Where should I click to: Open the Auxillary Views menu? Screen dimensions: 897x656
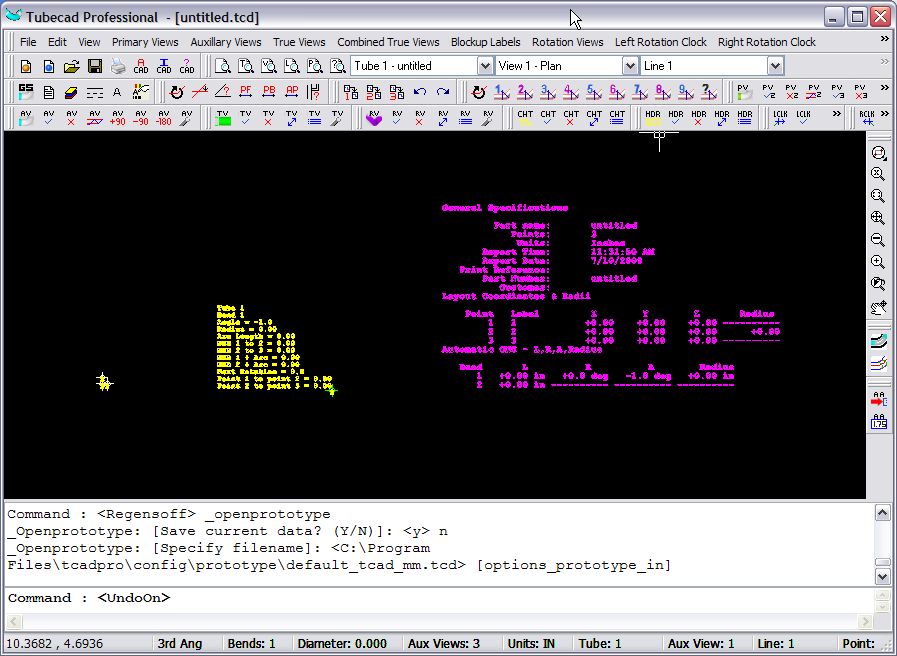tap(226, 42)
